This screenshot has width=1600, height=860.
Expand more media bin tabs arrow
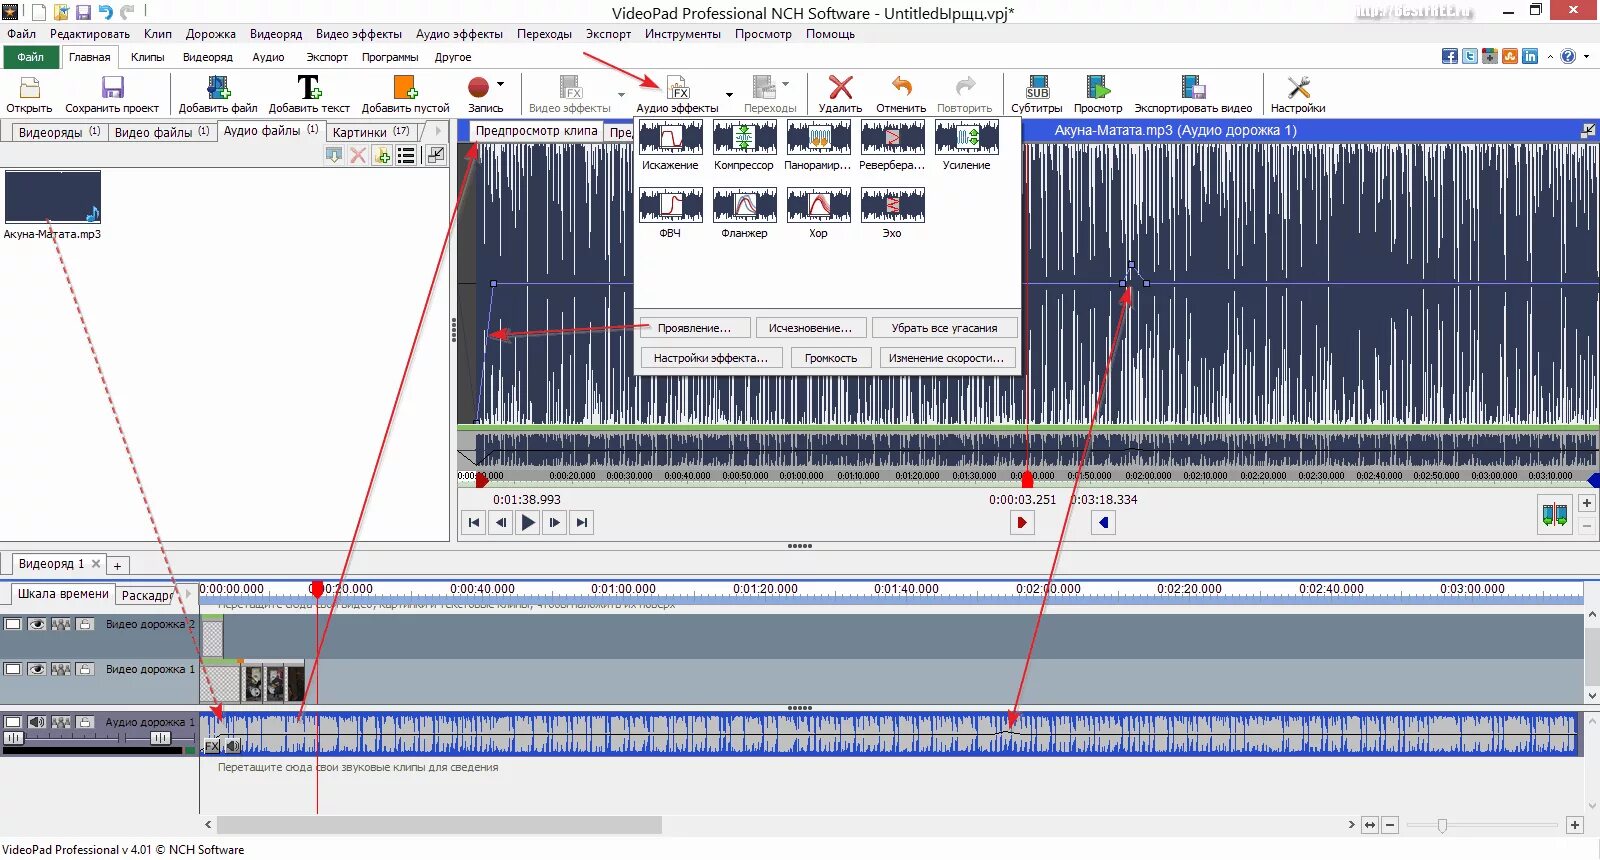(438, 131)
